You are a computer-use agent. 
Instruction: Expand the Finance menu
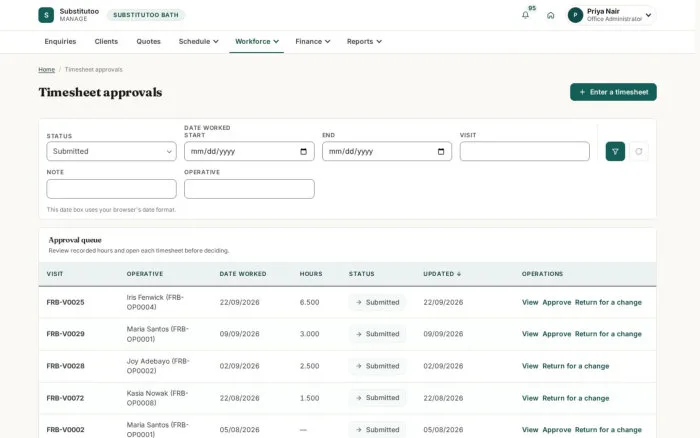[x=312, y=42]
